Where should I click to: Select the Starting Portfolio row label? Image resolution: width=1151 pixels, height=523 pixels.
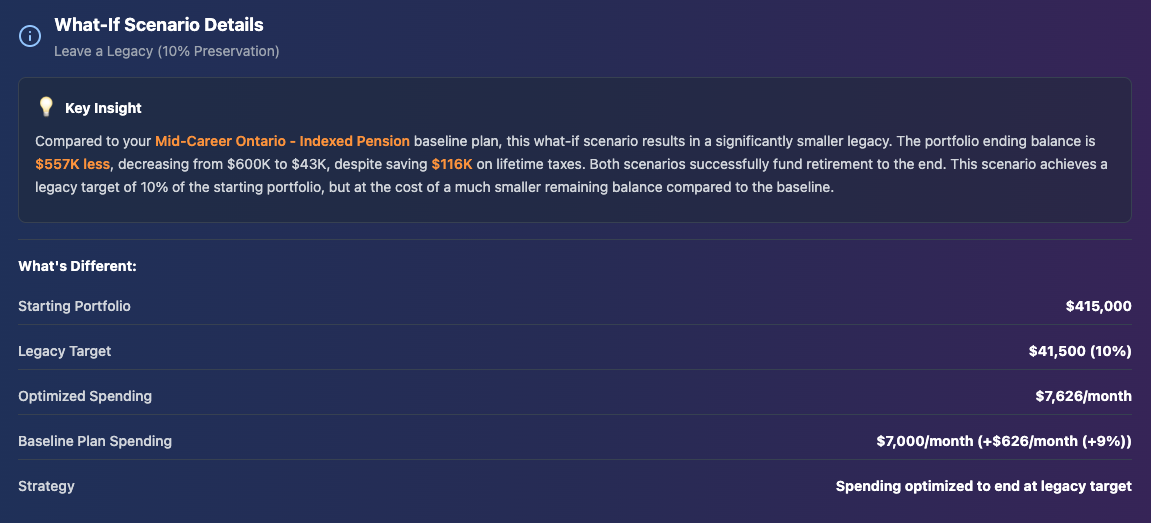point(74,306)
